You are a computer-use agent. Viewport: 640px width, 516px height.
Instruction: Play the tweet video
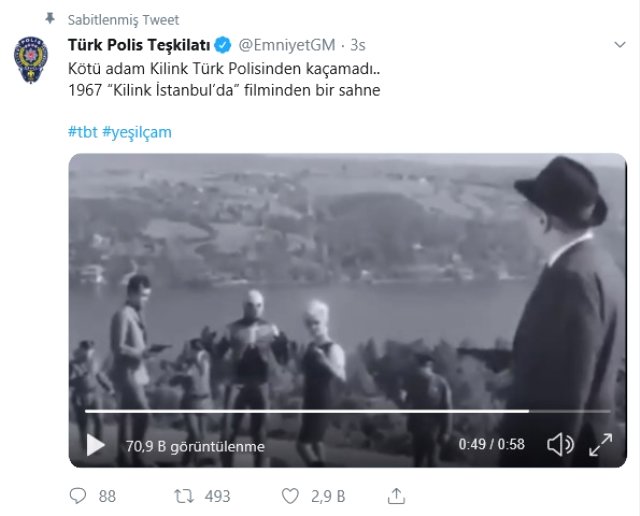[x=95, y=444]
